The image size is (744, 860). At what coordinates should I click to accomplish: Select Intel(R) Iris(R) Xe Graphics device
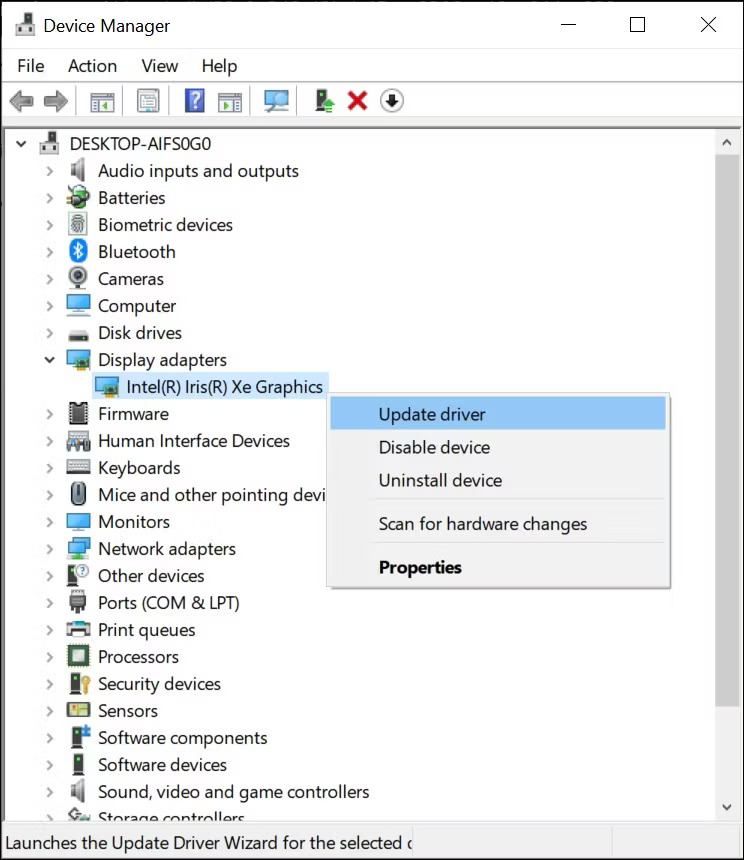(224, 387)
